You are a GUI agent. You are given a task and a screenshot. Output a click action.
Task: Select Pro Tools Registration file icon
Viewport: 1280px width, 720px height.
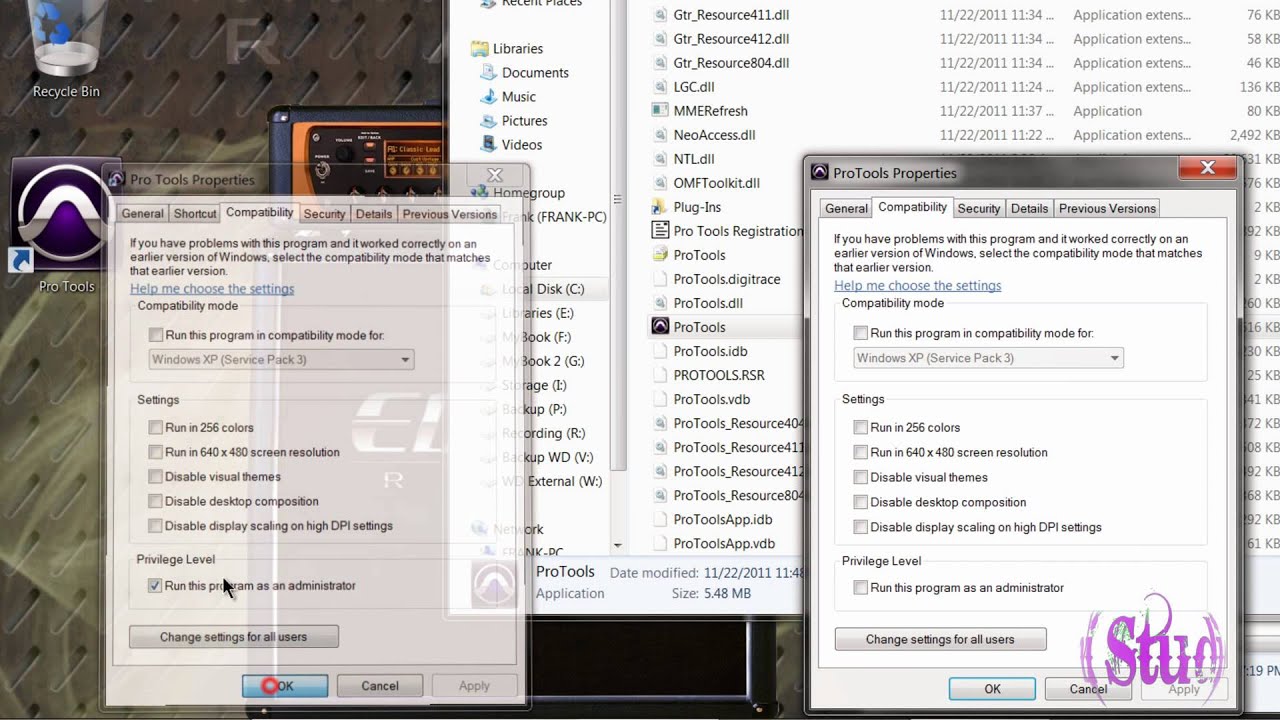pos(660,231)
